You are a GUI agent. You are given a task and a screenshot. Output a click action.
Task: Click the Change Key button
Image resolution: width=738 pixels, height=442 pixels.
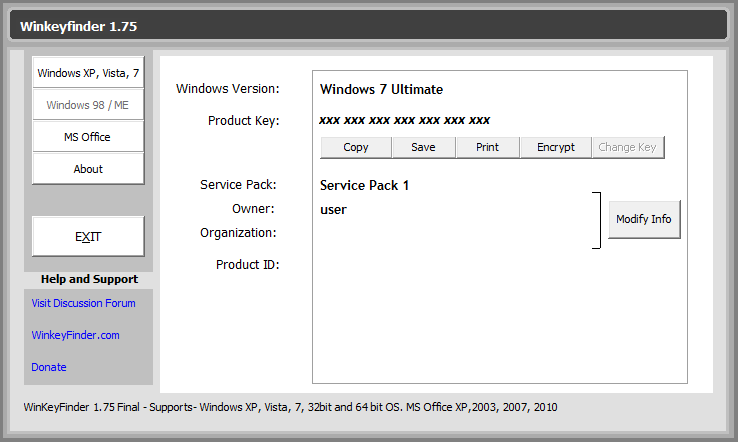pos(627,147)
